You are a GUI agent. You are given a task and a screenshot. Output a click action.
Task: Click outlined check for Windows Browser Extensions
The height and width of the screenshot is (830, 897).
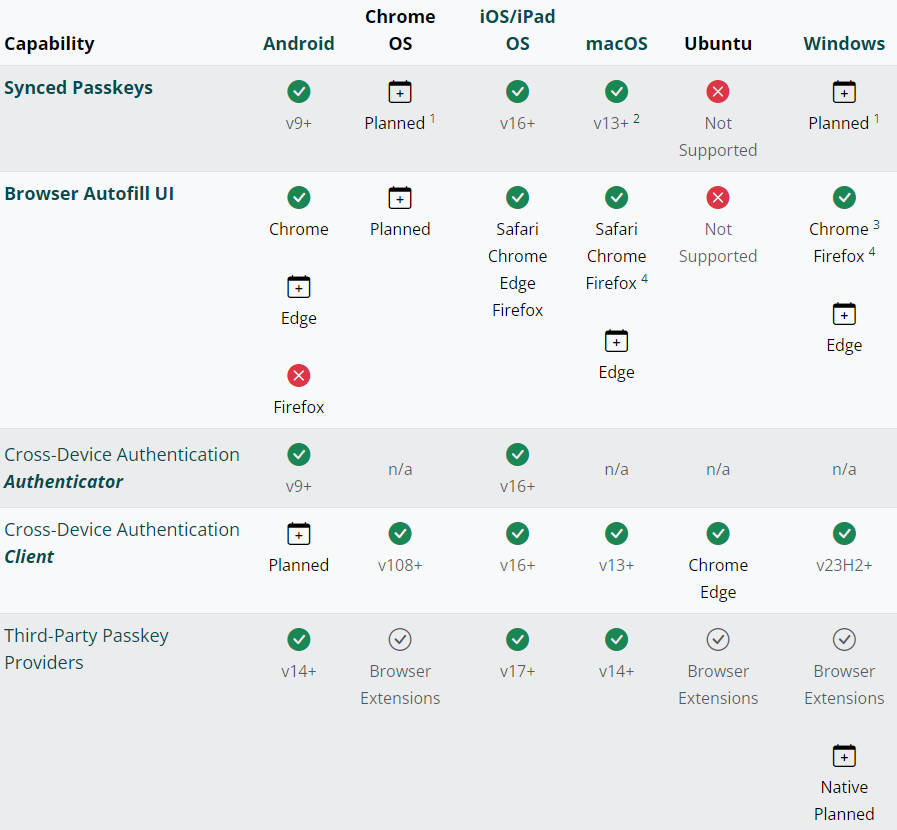coord(844,640)
